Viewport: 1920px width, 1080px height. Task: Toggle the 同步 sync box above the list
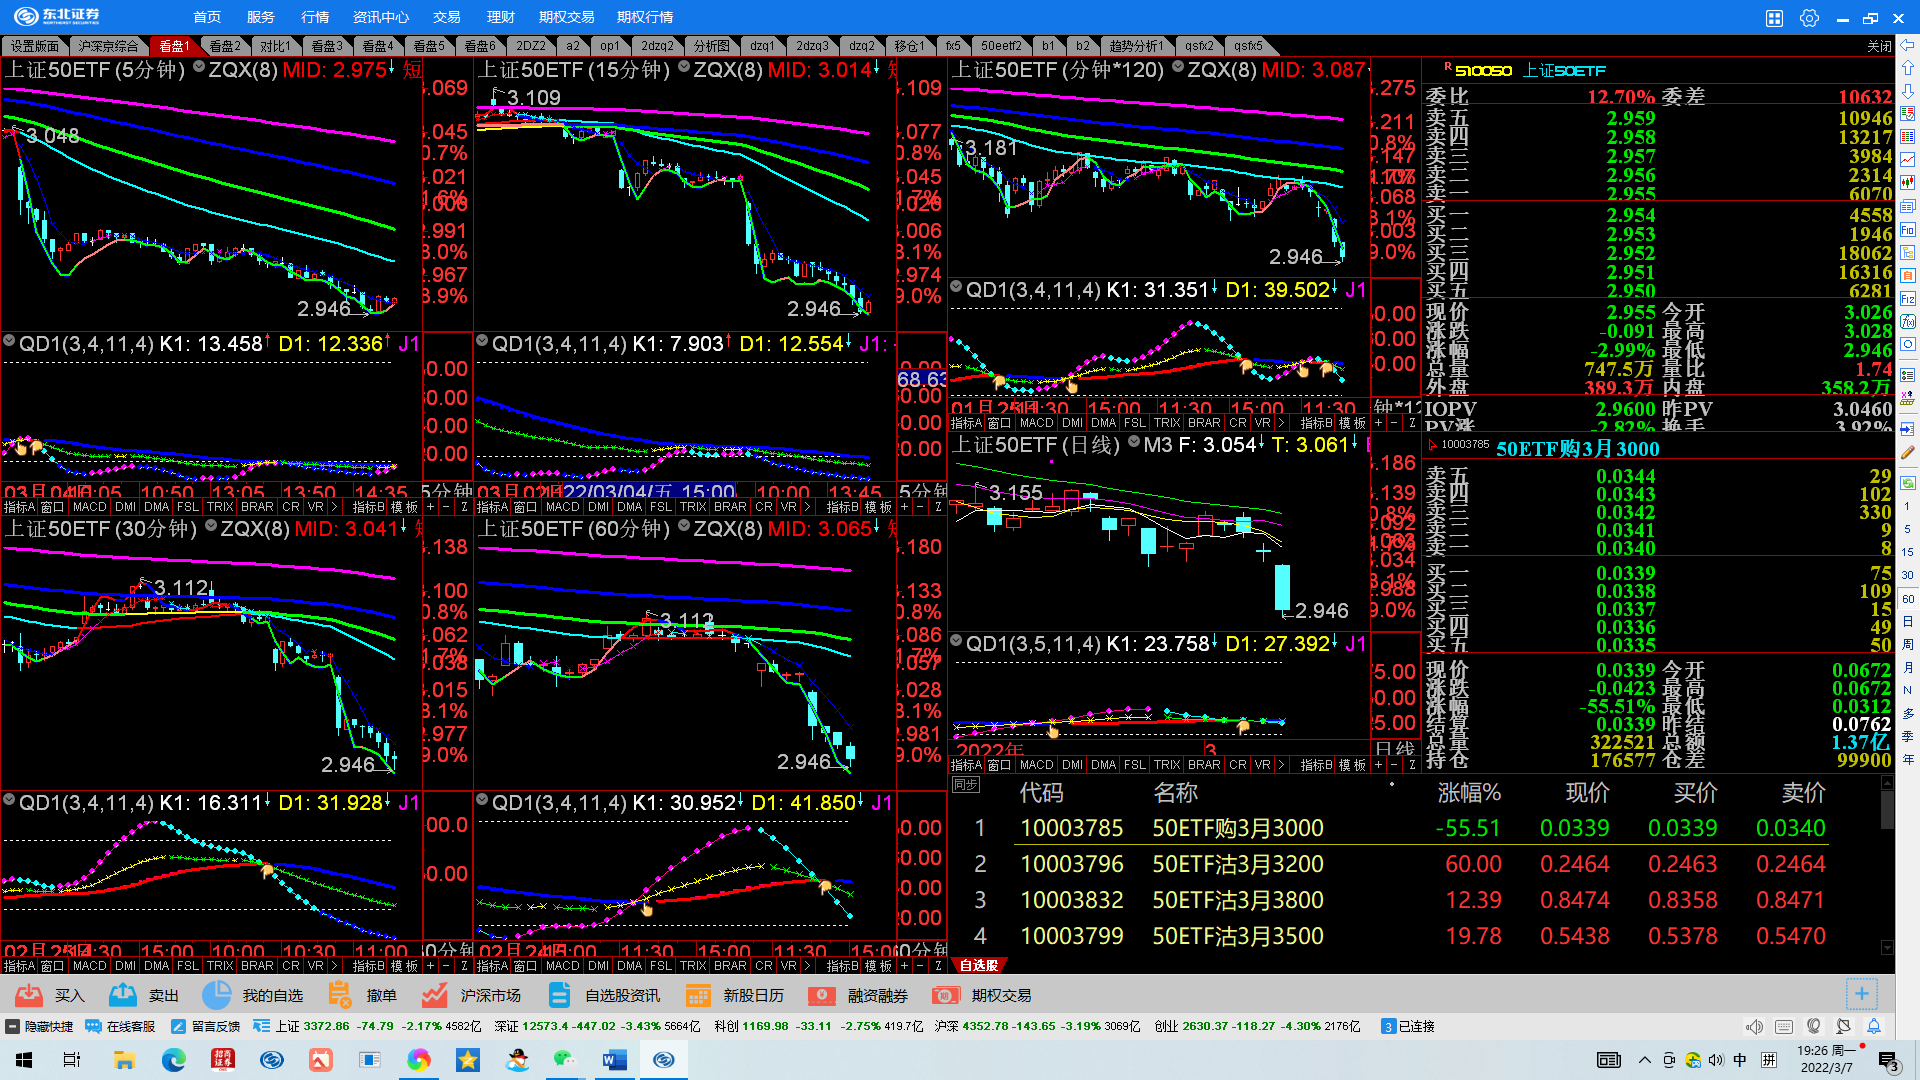coord(965,785)
